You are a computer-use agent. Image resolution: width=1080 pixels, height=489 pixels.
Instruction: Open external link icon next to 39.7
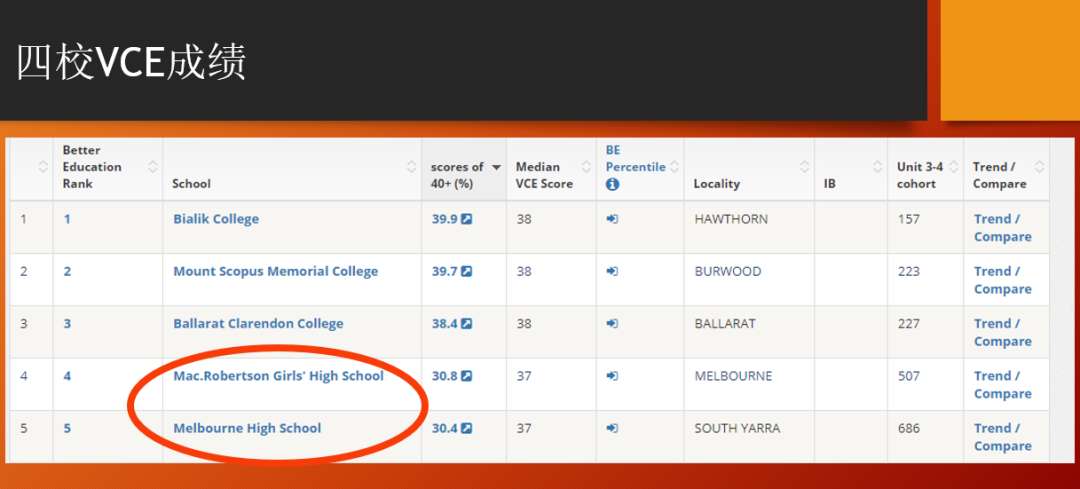click(x=466, y=271)
